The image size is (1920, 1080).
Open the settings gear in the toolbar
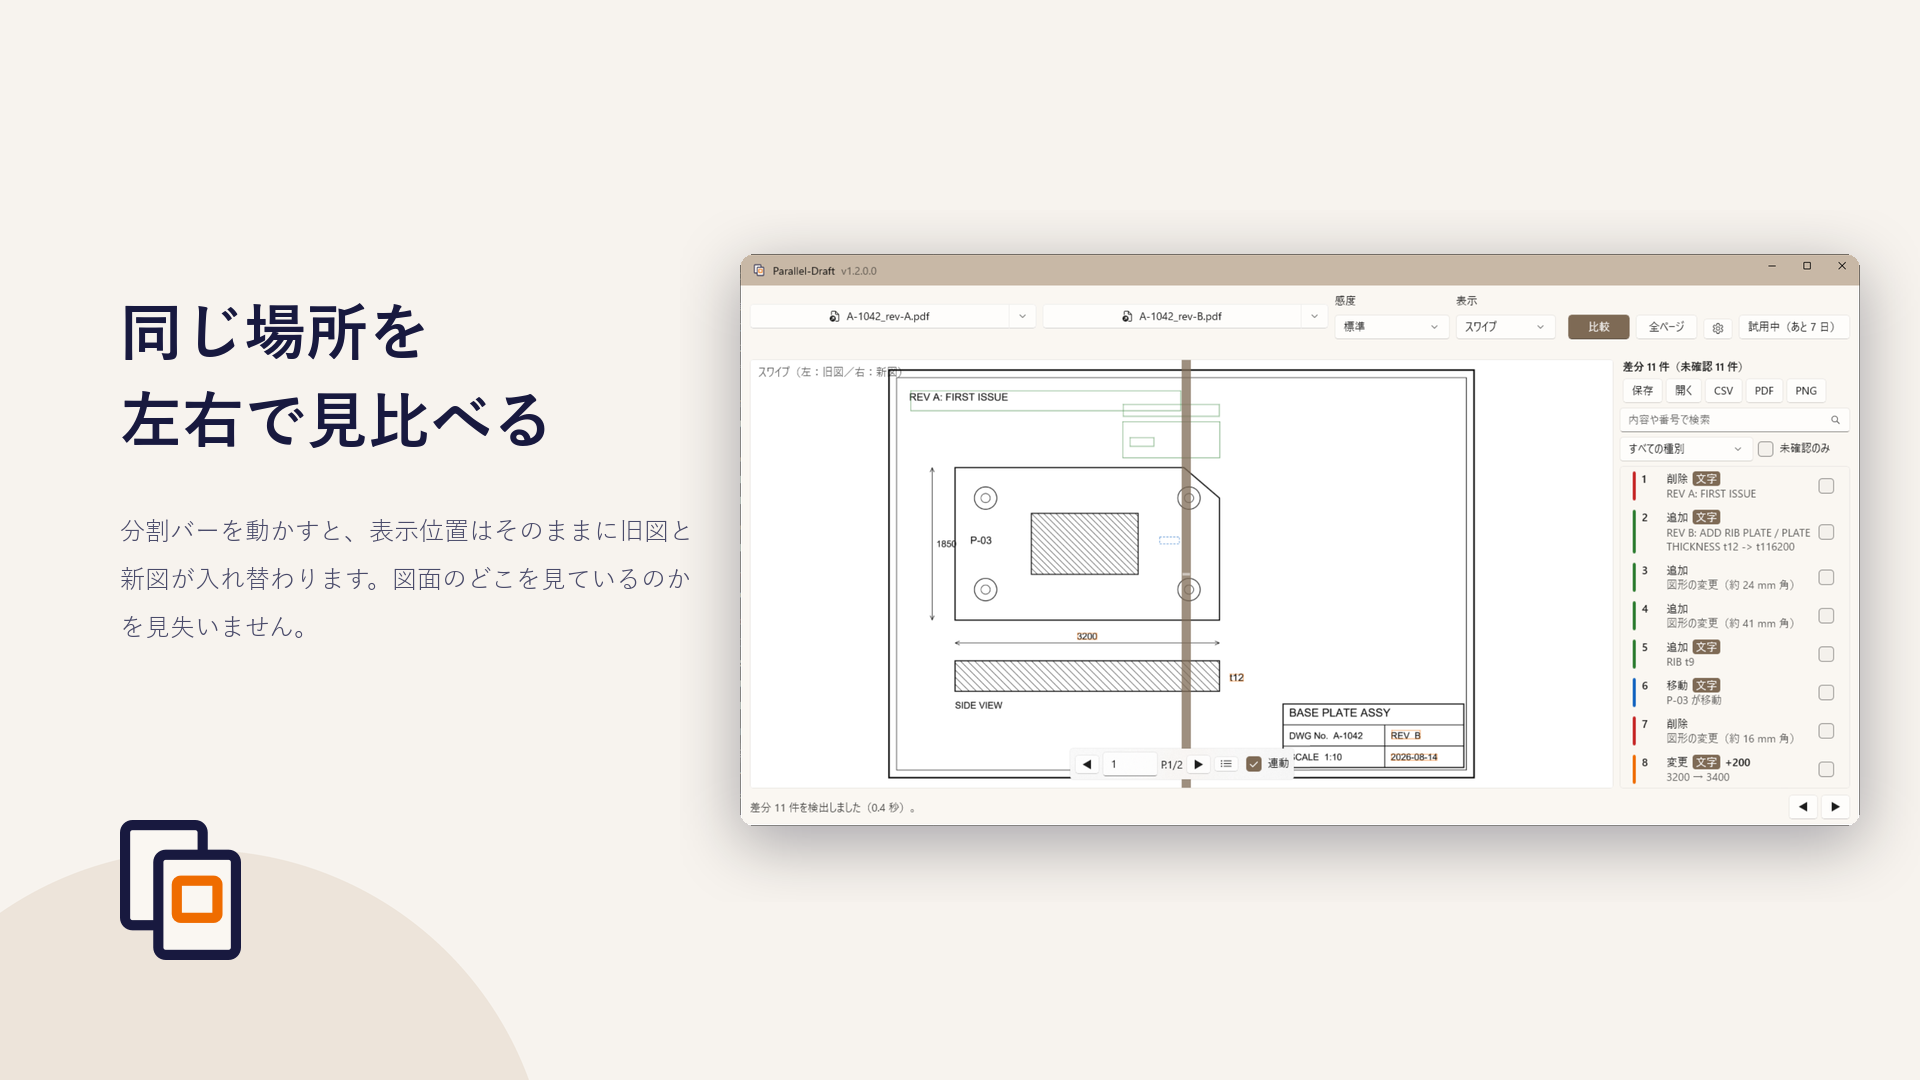pos(1718,327)
